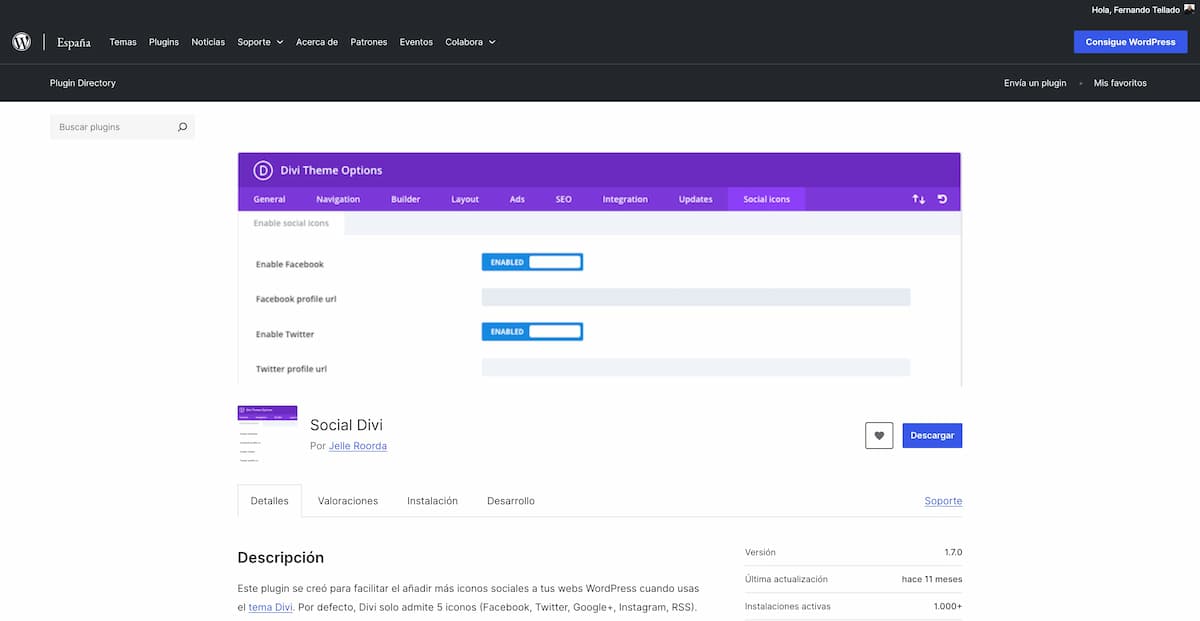Open the Valoraciones tab
This screenshot has width=1200, height=621.
348,501
